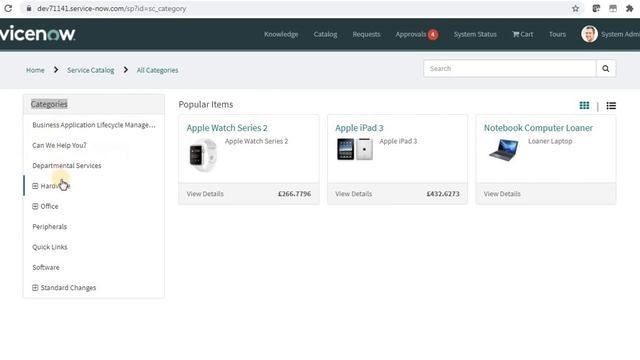Viewport: 640px width, 360px height.
Task: View Details for Apple iPad 3
Action: click(x=353, y=194)
